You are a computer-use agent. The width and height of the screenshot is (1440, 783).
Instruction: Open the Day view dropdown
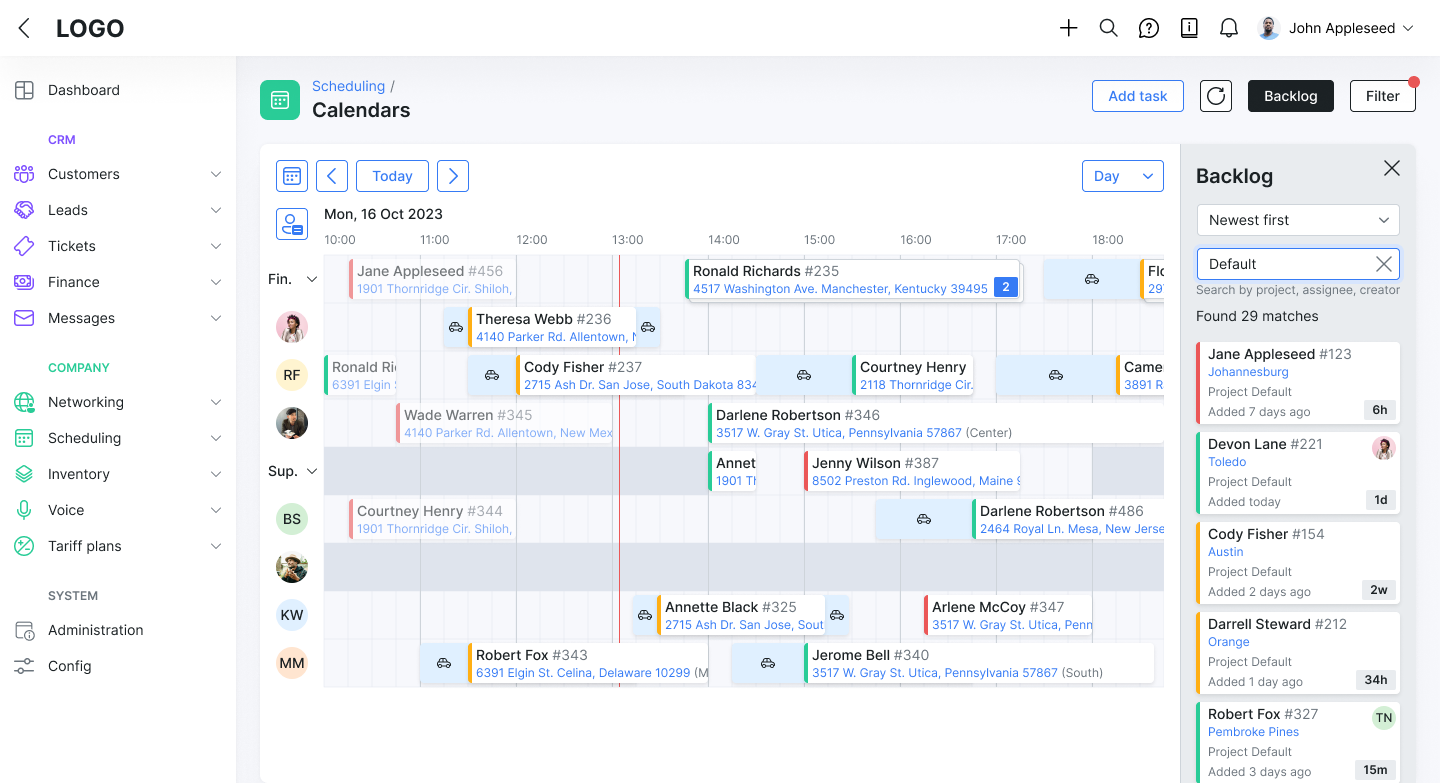click(1122, 175)
